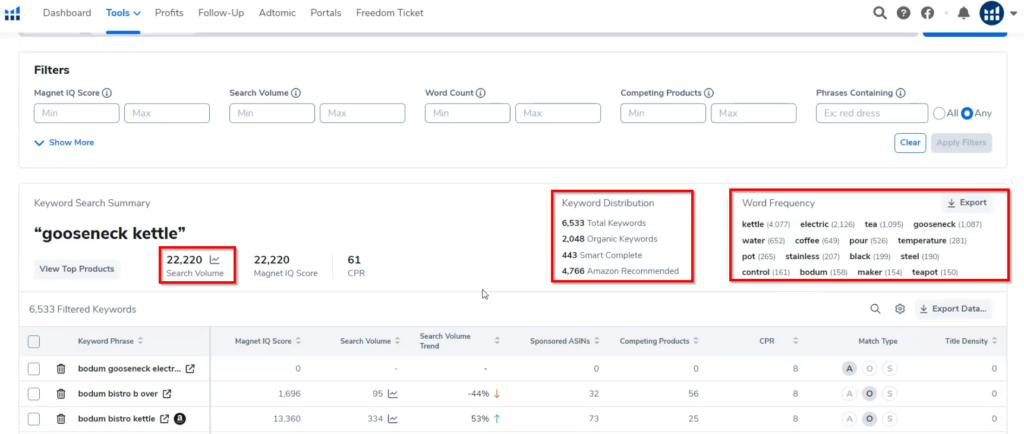Click Export Data button

(x=953, y=309)
